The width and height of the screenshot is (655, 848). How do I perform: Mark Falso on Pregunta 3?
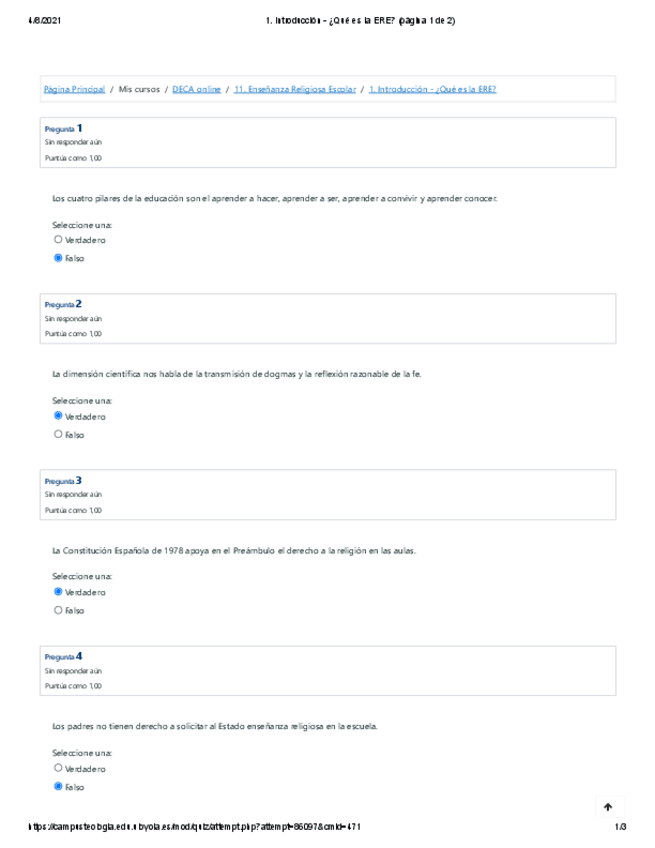(59, 610)
